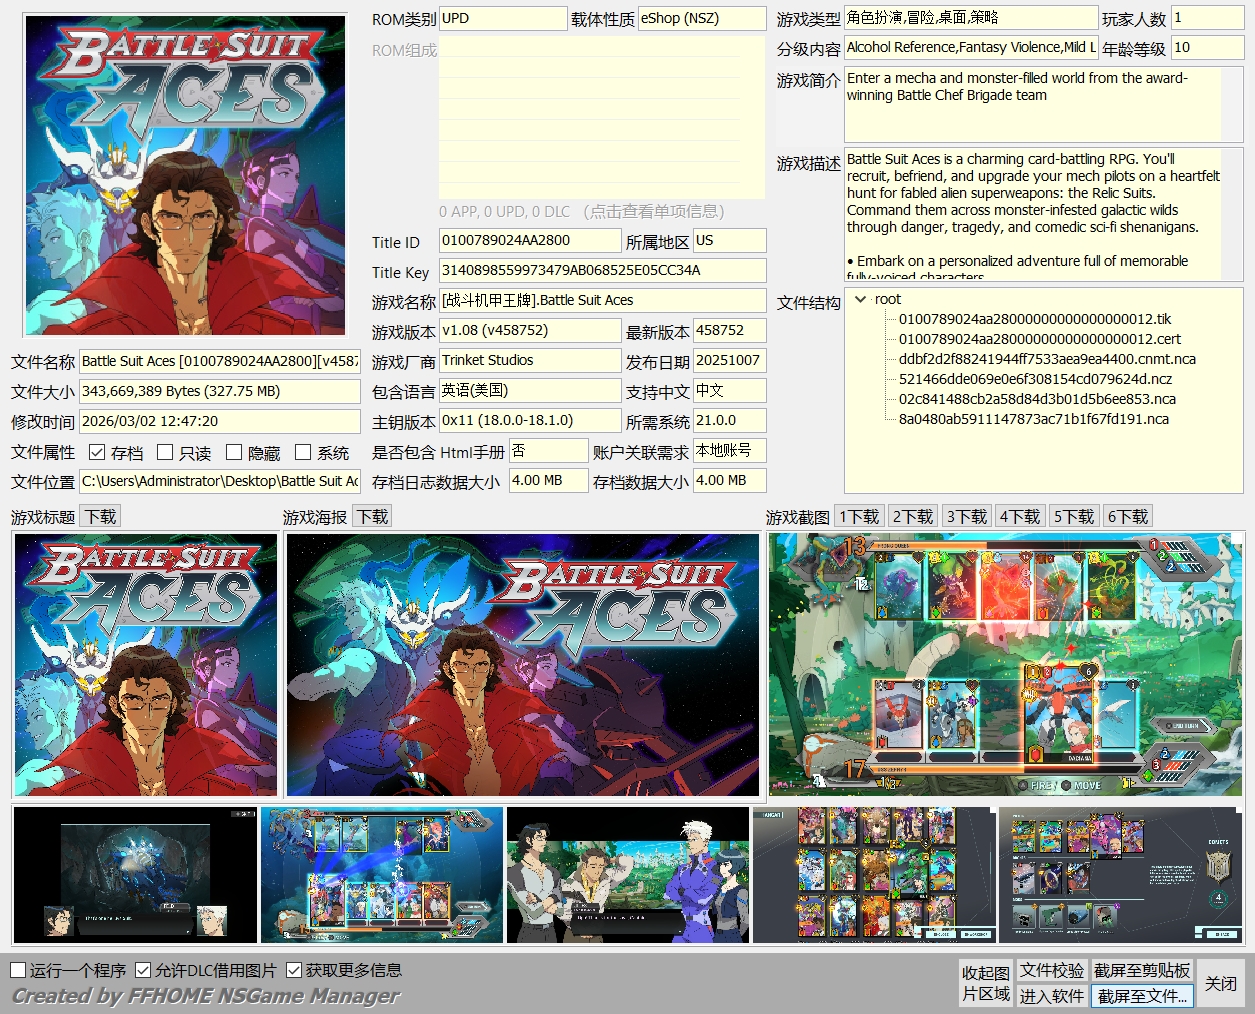
Task: Collapse the root node in file structure
Action: click(x=861, y=299)
